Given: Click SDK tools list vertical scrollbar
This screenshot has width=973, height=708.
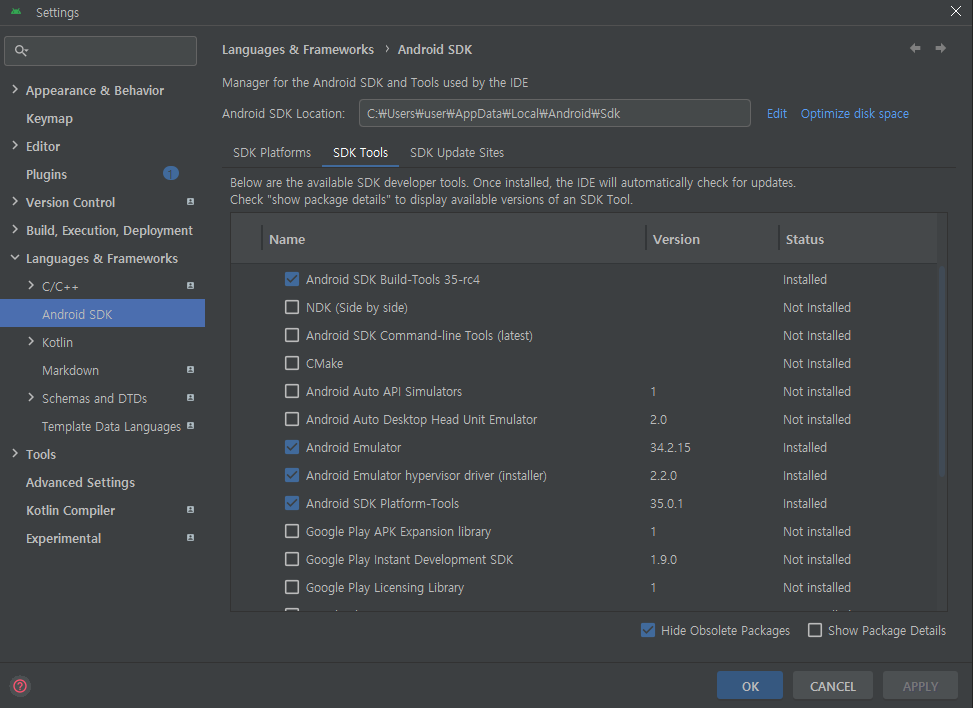Looking at the screenshot, I should pyautogui.click(x=942, y=371).
